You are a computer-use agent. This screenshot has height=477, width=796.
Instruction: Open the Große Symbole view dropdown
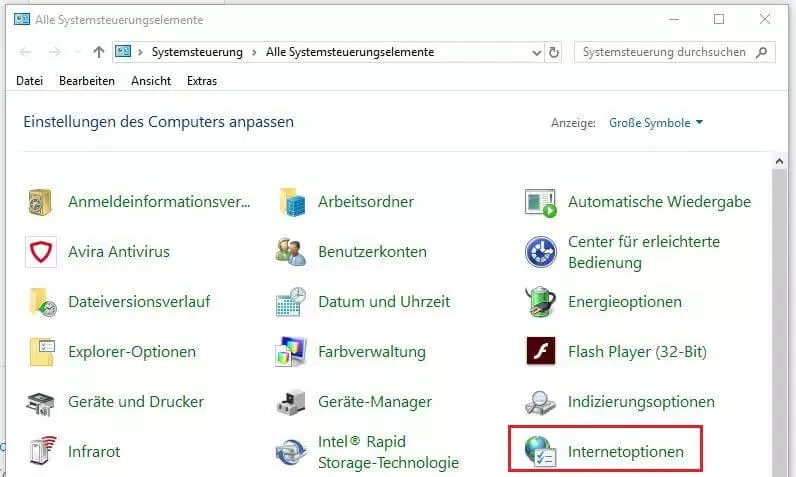point(655,123)
